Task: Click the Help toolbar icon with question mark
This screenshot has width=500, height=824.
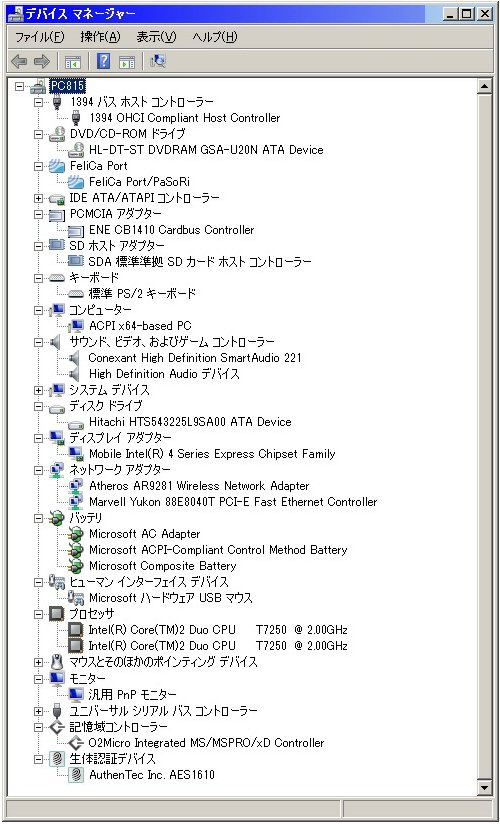Action: click(x=104, y=61)
